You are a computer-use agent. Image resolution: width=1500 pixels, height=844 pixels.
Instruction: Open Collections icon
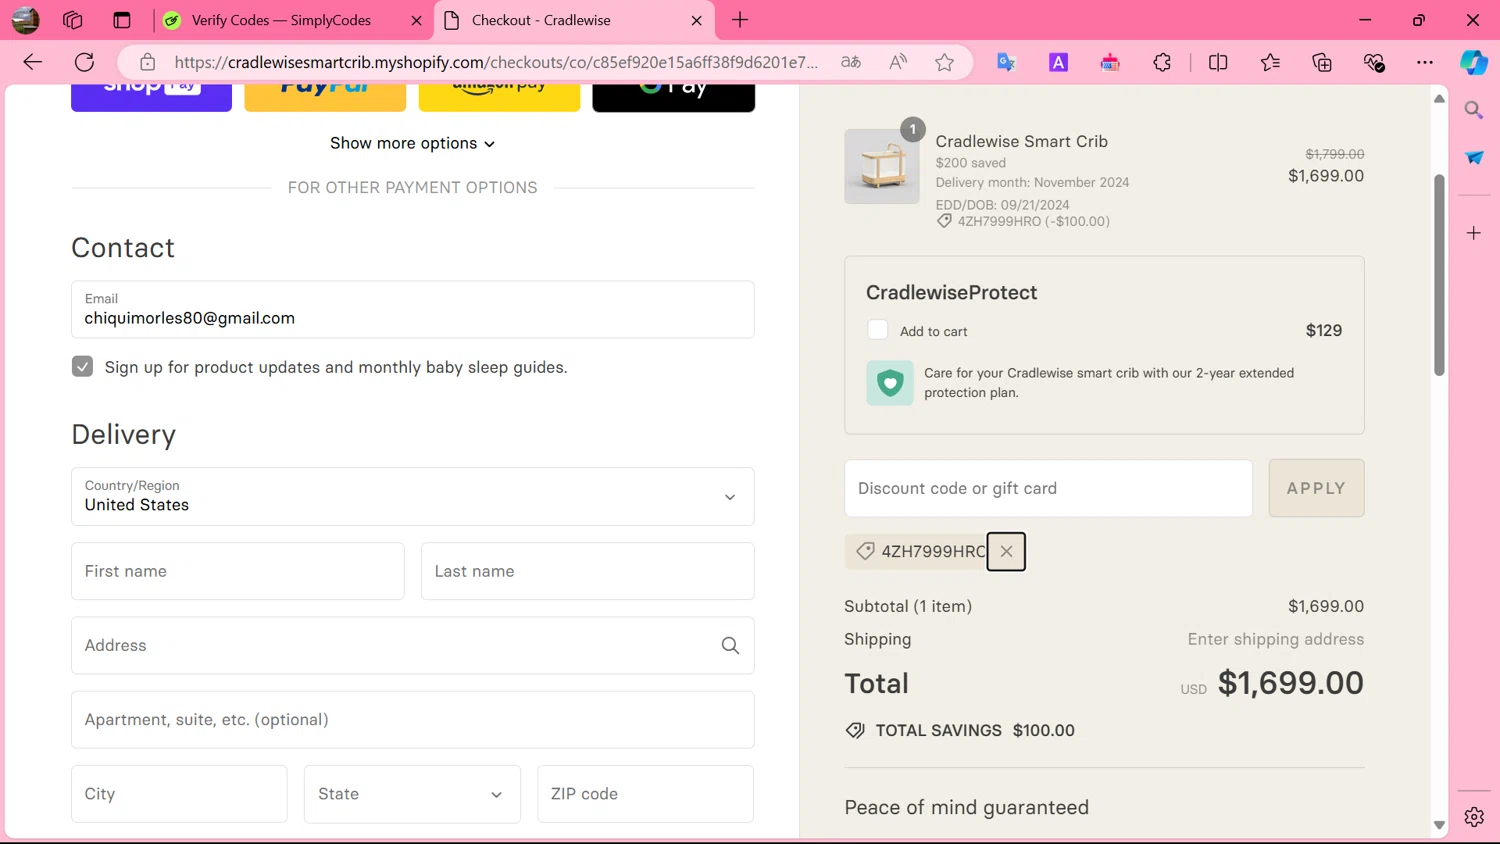[x=1322, y=62]
